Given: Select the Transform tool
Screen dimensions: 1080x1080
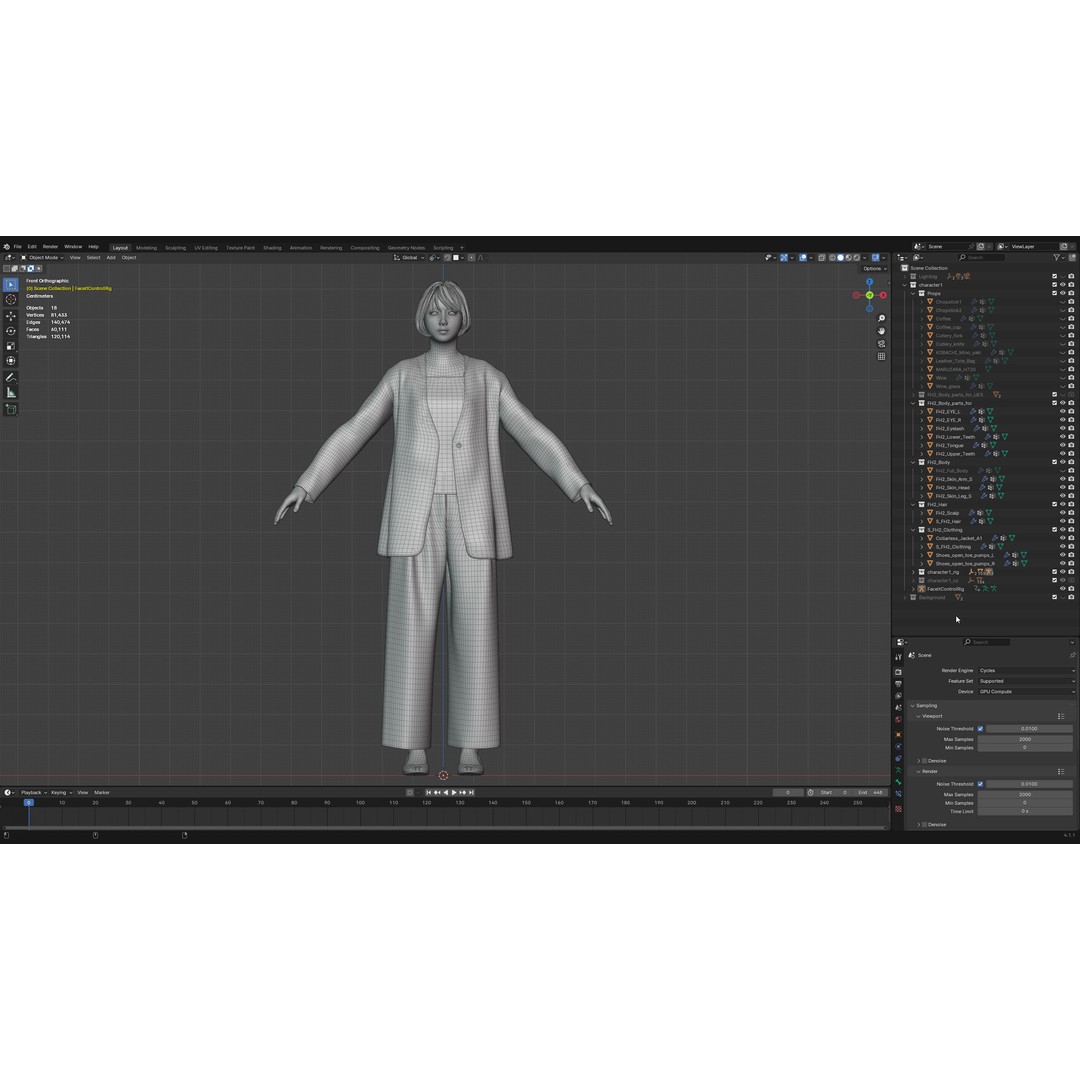Looking at the screenshot, I should 10,361.
